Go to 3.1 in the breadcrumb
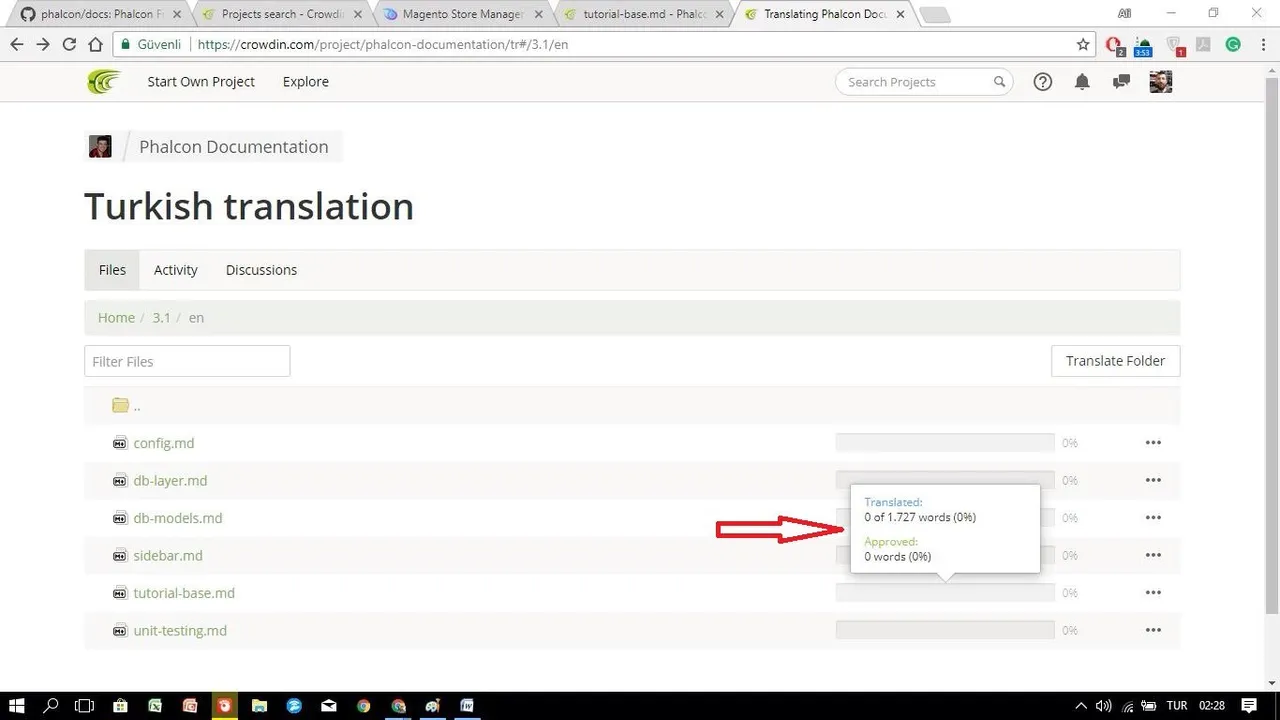The height and width of the screenshot is (720, 1280). coord(161,318)
